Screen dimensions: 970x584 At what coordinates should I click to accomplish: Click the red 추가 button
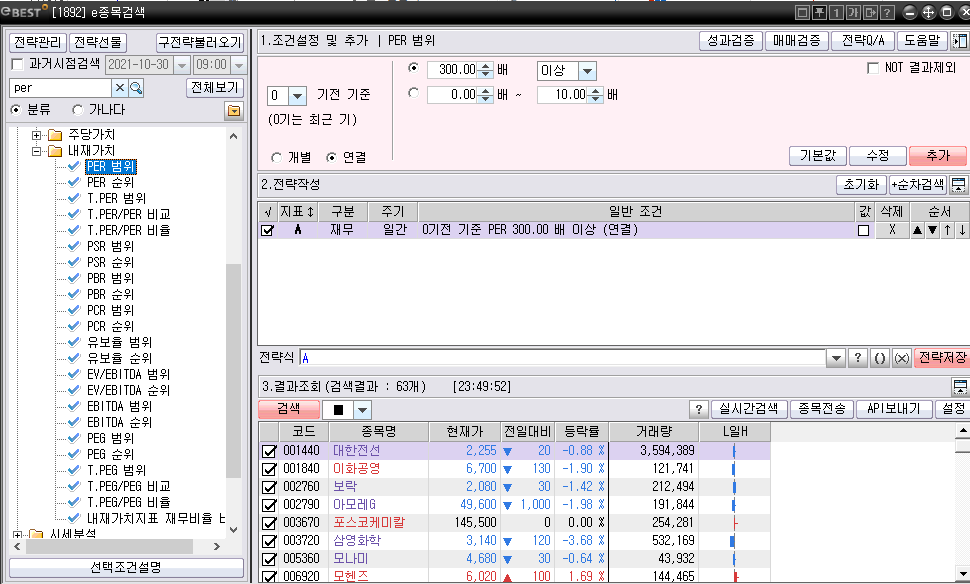pyautogui.click(x=938, y=155)
